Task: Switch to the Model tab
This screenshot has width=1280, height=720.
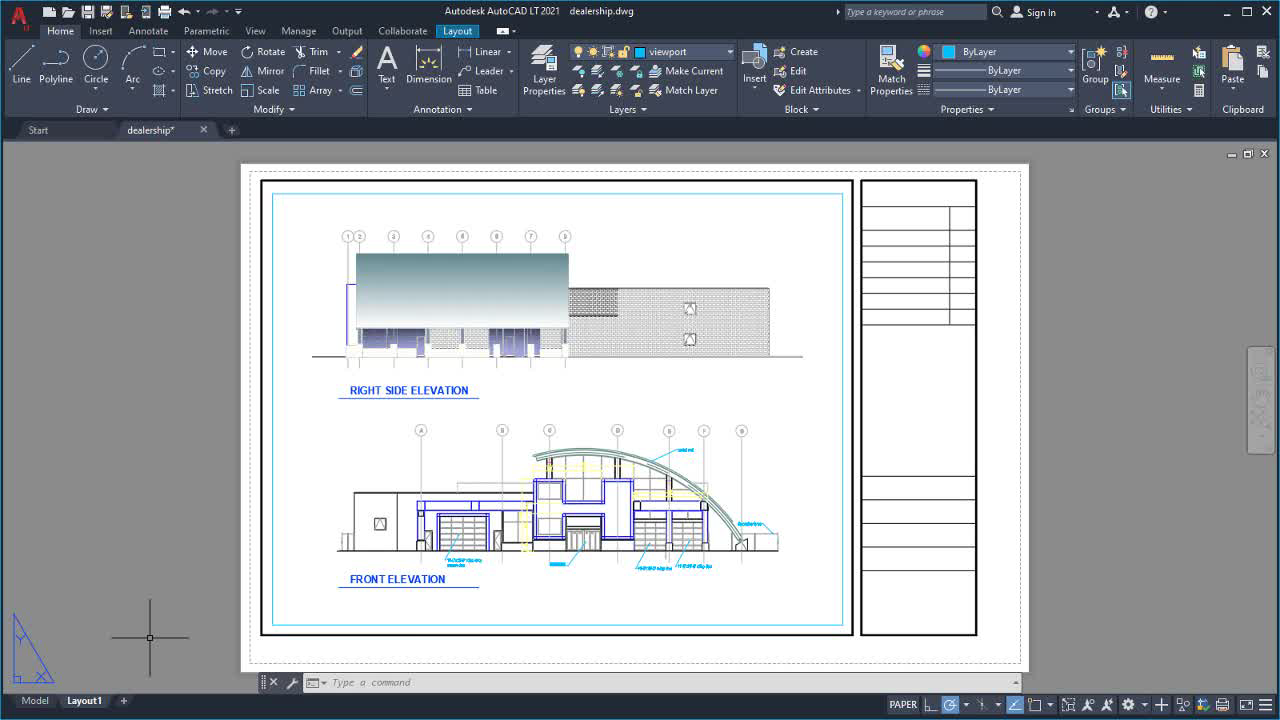Action: (x=34, y=701)
